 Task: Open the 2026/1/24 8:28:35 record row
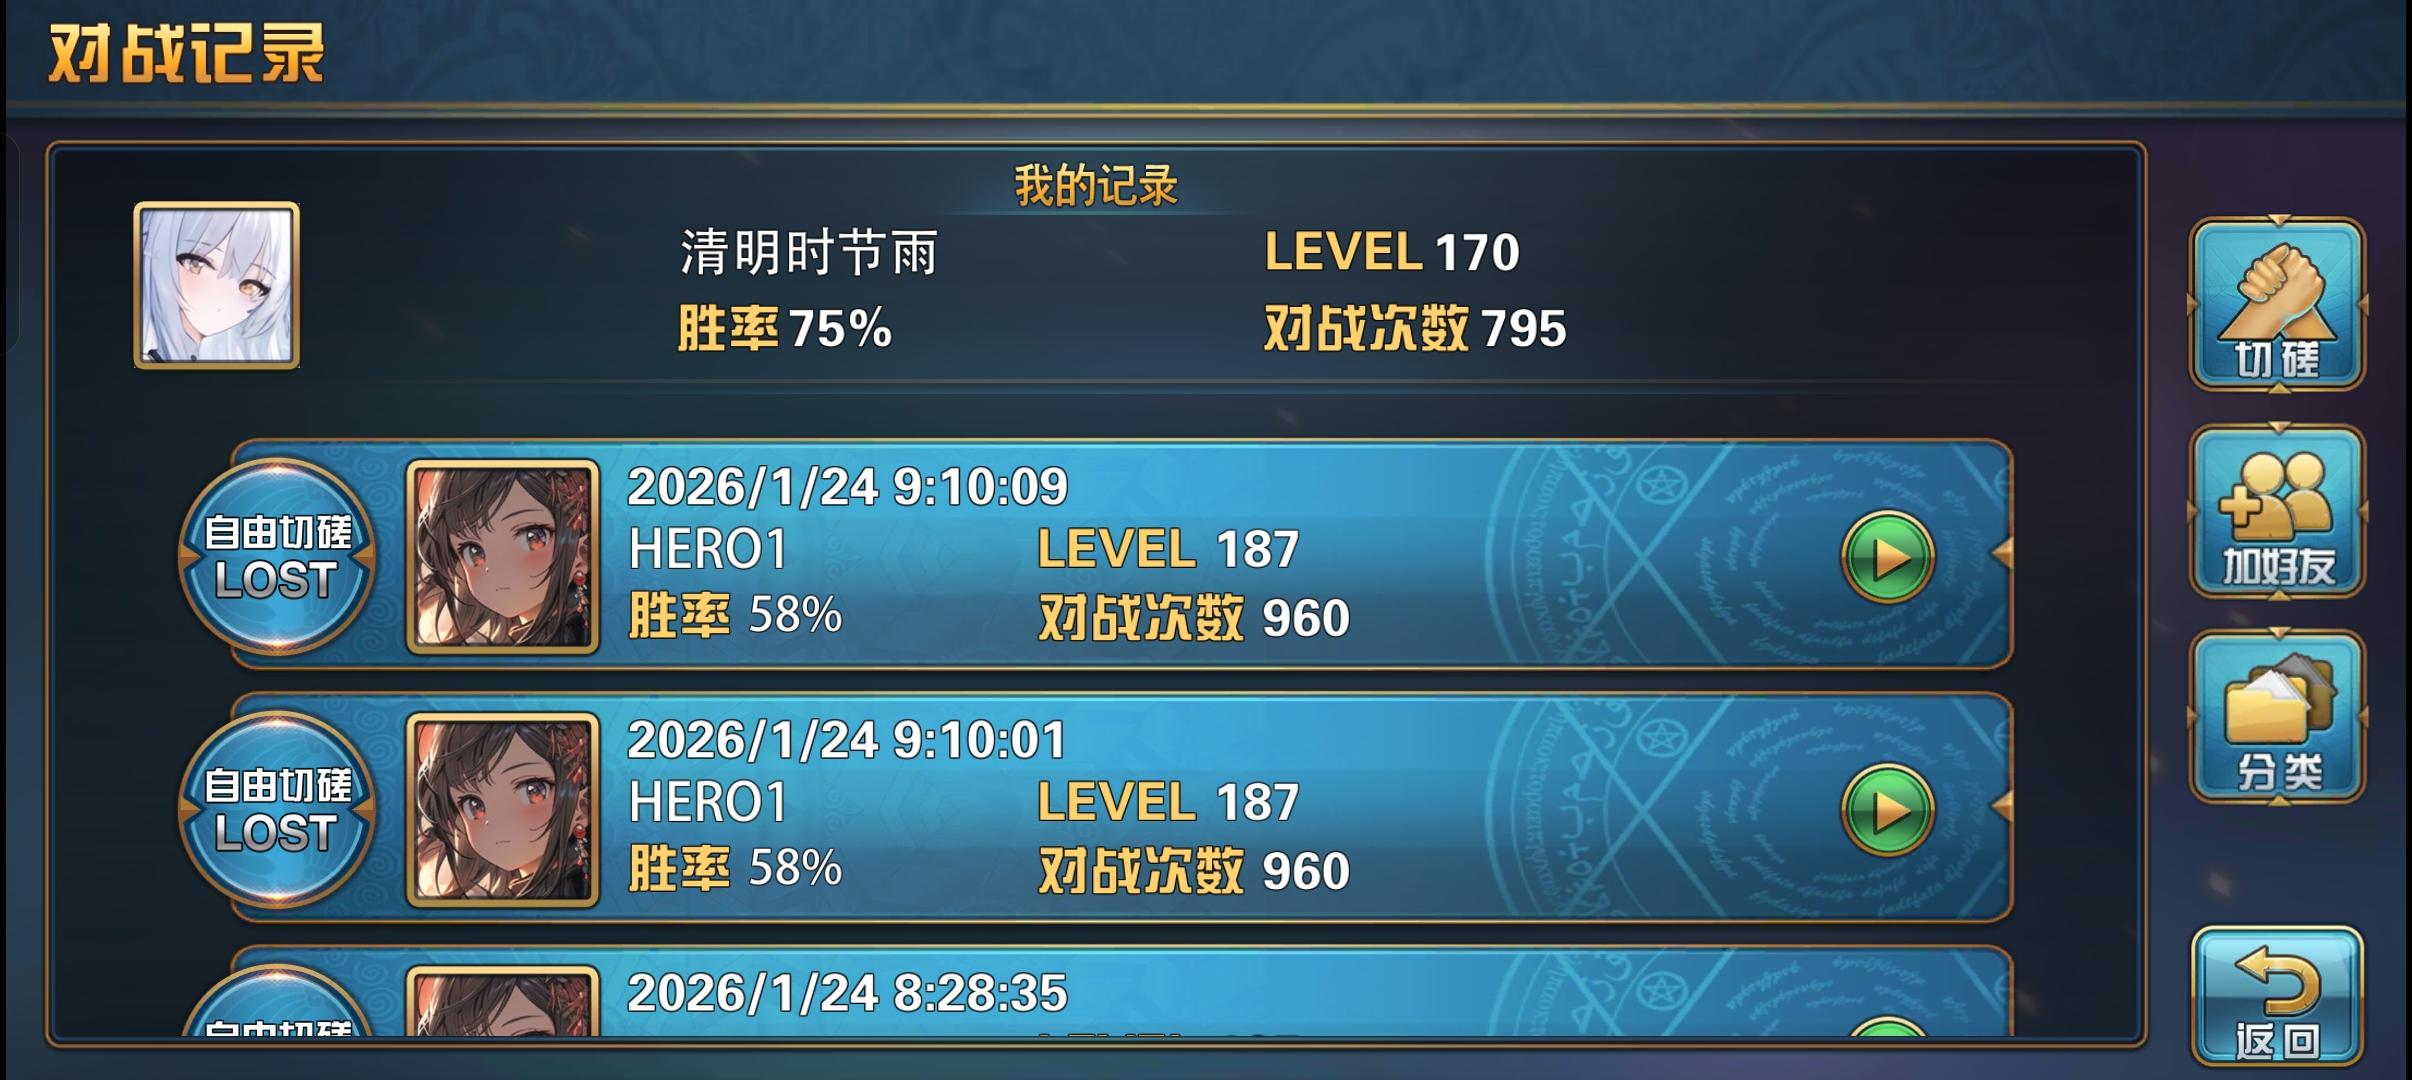[x=1121, y=992]
